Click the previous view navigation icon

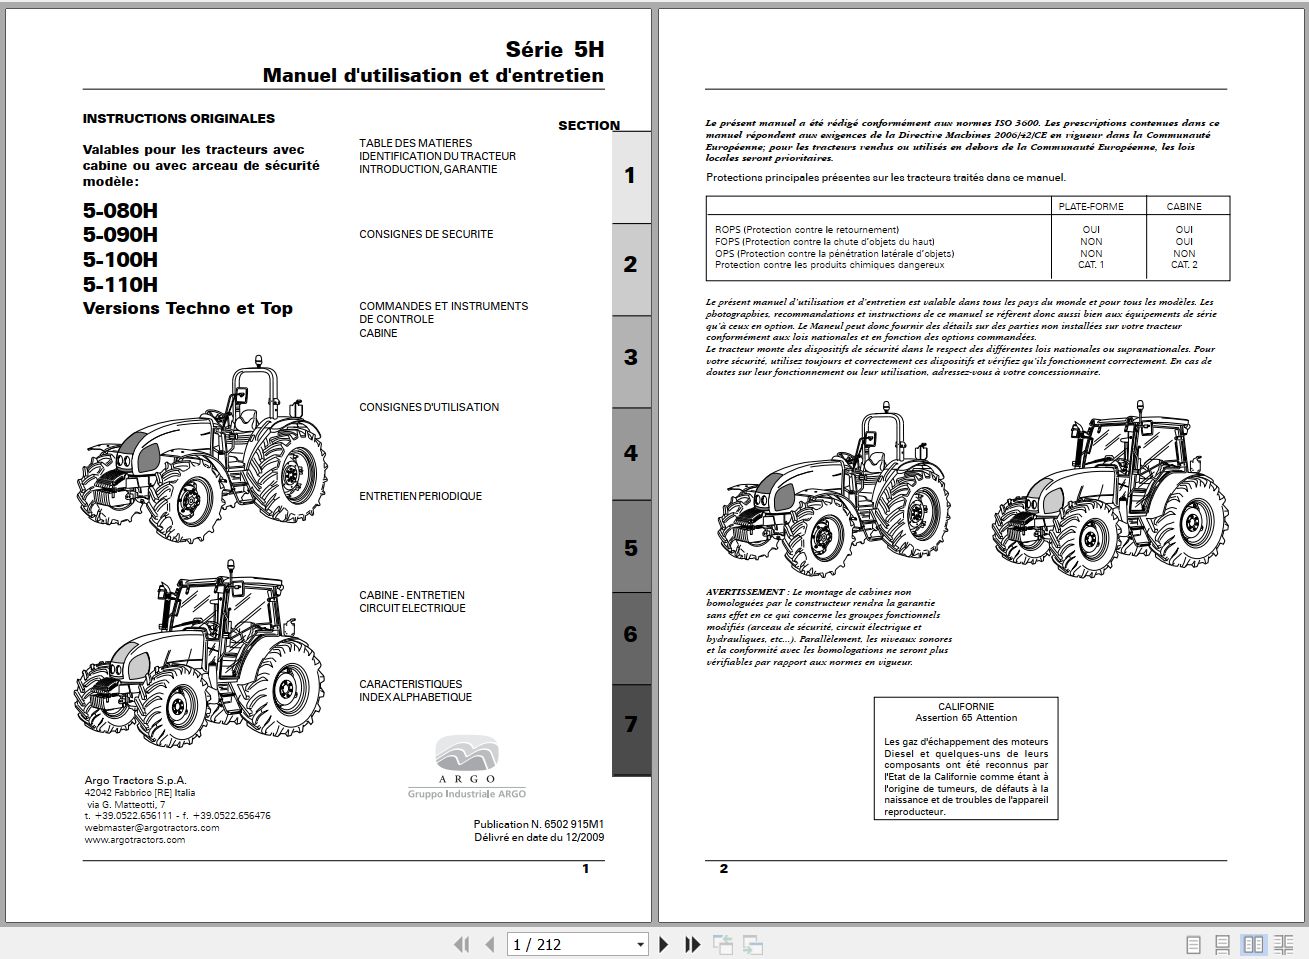pyautogui.click(x=723, y=944)
